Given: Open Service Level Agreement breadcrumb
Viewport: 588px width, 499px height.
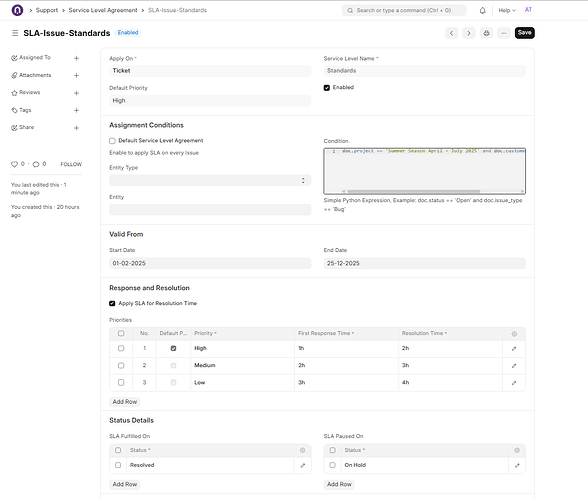Looking at the screenshot, I should [103, 10].
